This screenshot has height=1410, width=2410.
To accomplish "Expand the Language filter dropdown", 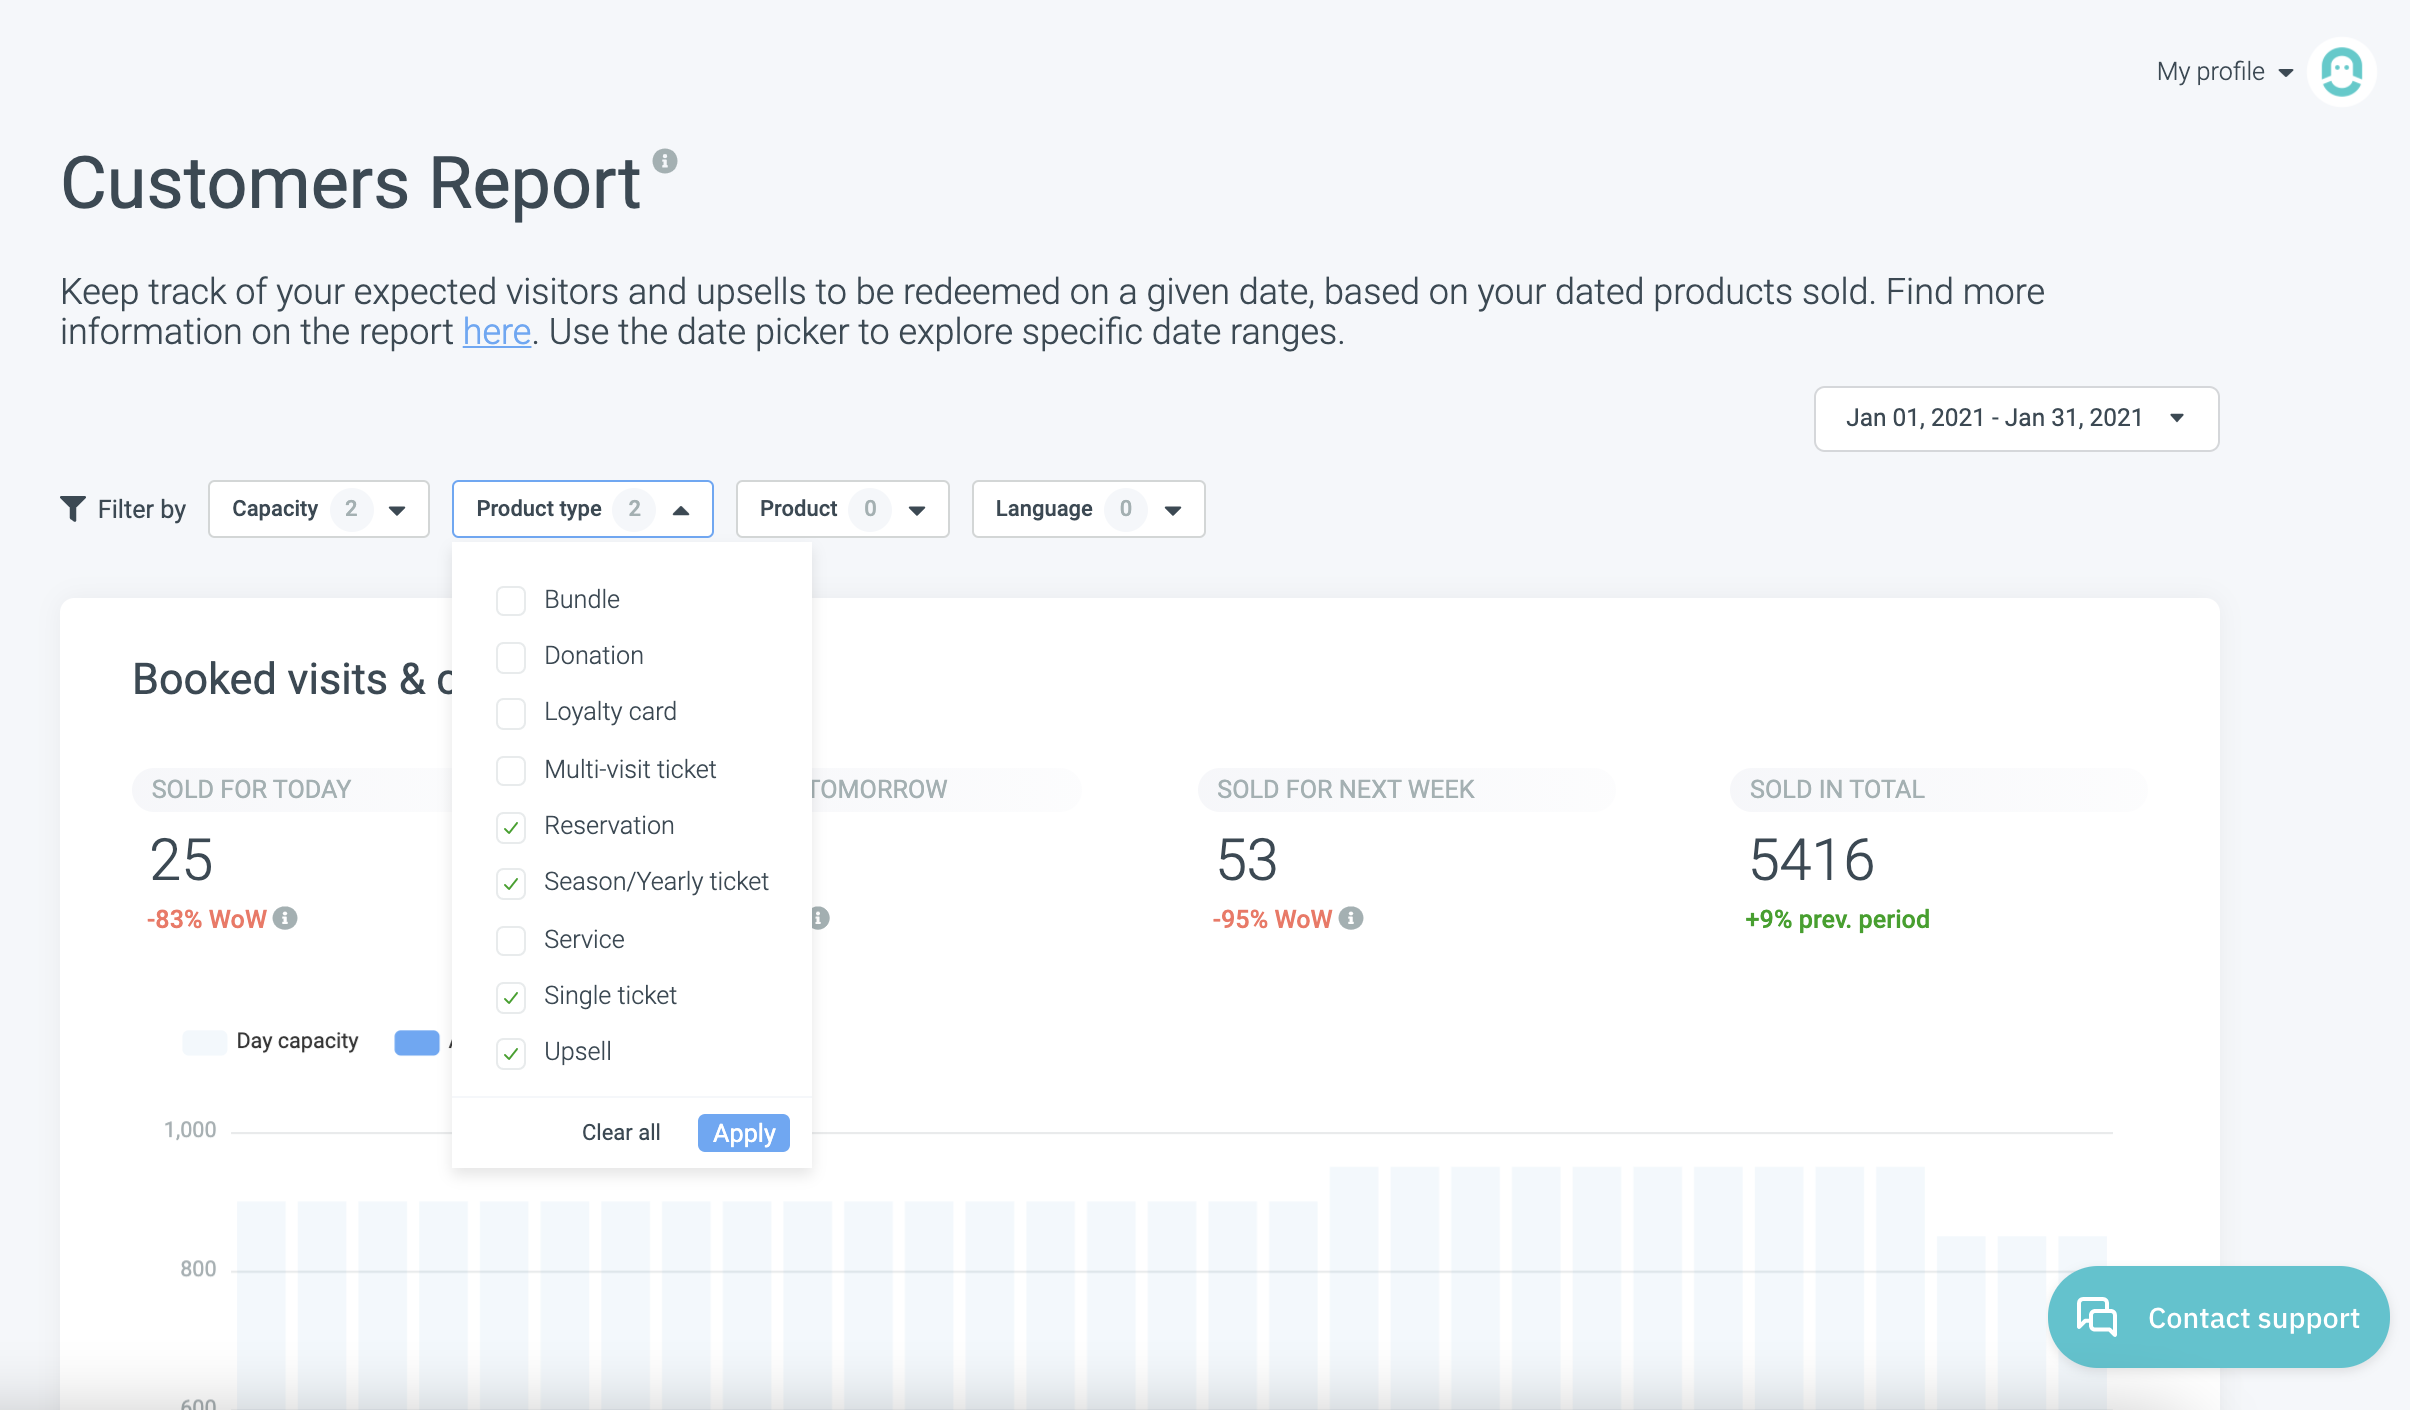I will tap(1088, 509).
